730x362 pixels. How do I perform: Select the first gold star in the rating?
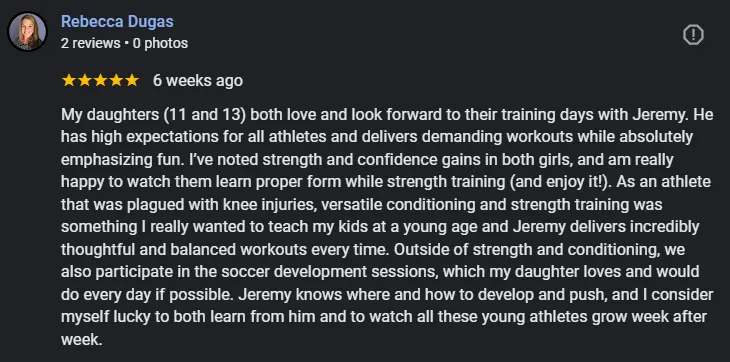[69, 80]
